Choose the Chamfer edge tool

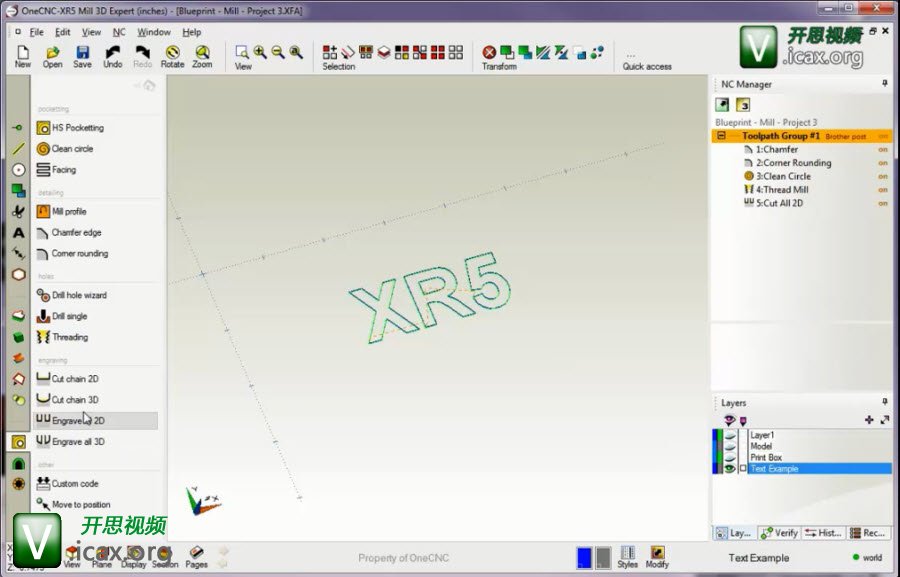(43, 233)
